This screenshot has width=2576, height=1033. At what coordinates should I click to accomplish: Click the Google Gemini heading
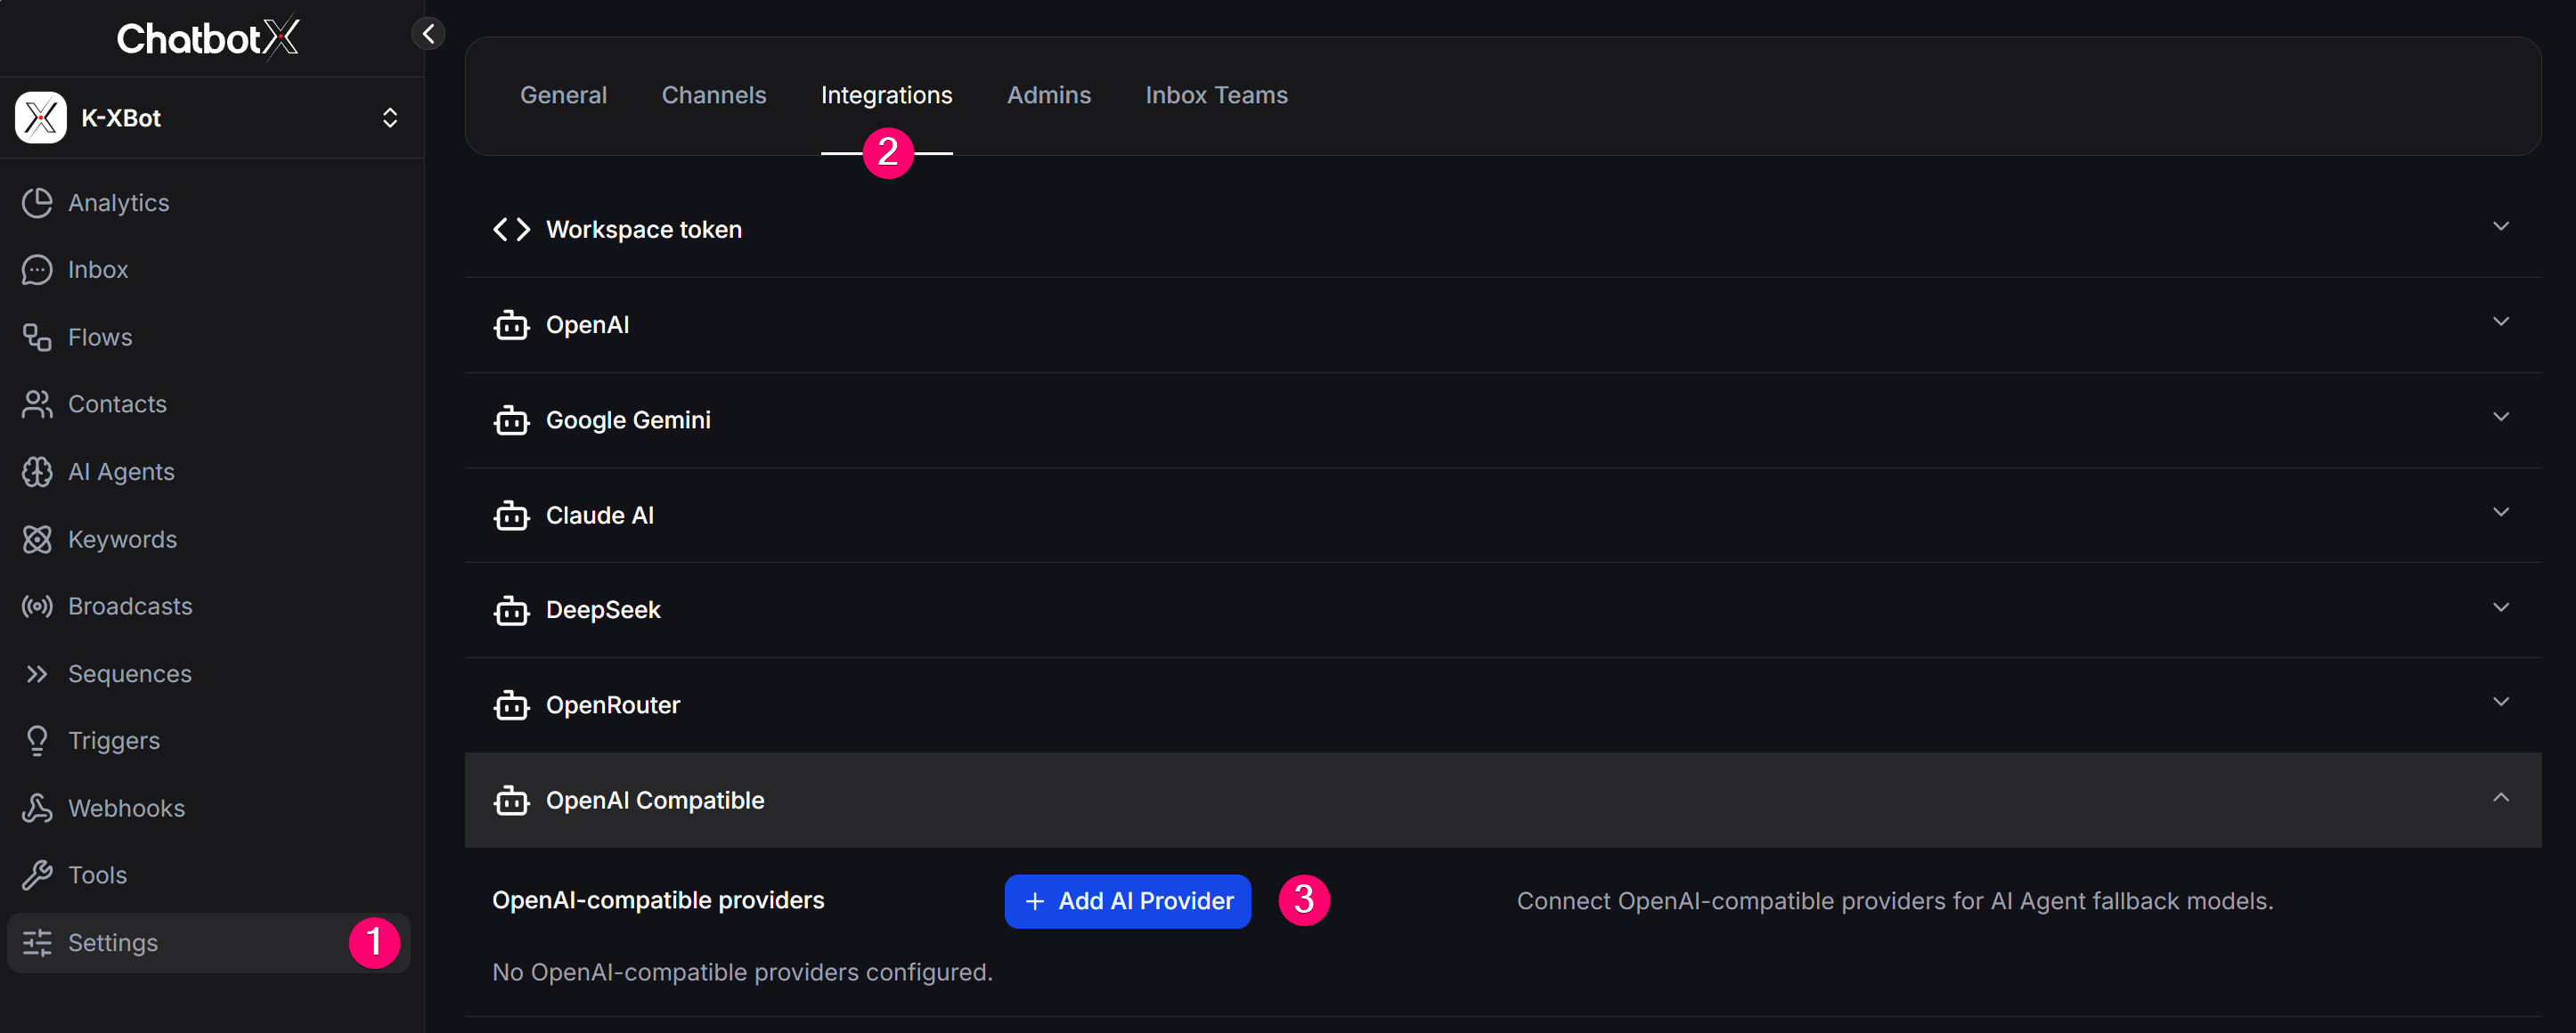point(628,420)
